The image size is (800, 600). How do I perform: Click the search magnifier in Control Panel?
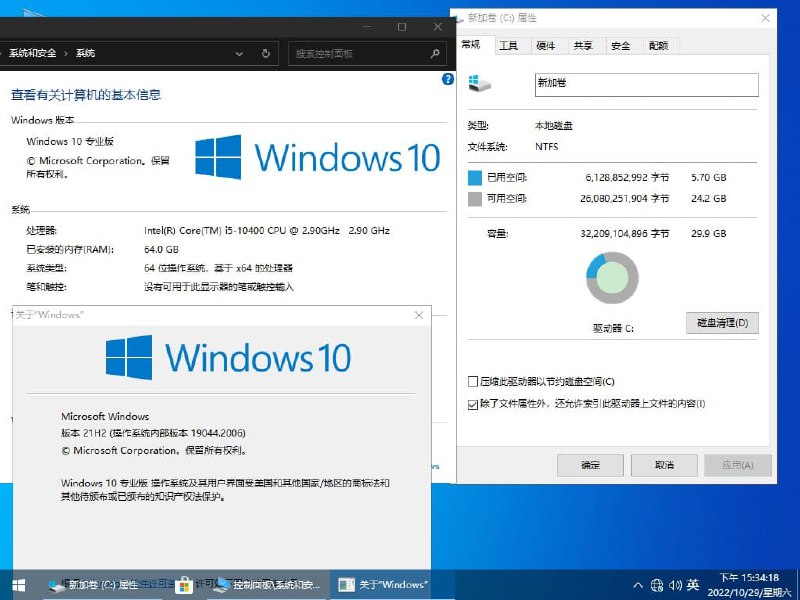(433, 53)
